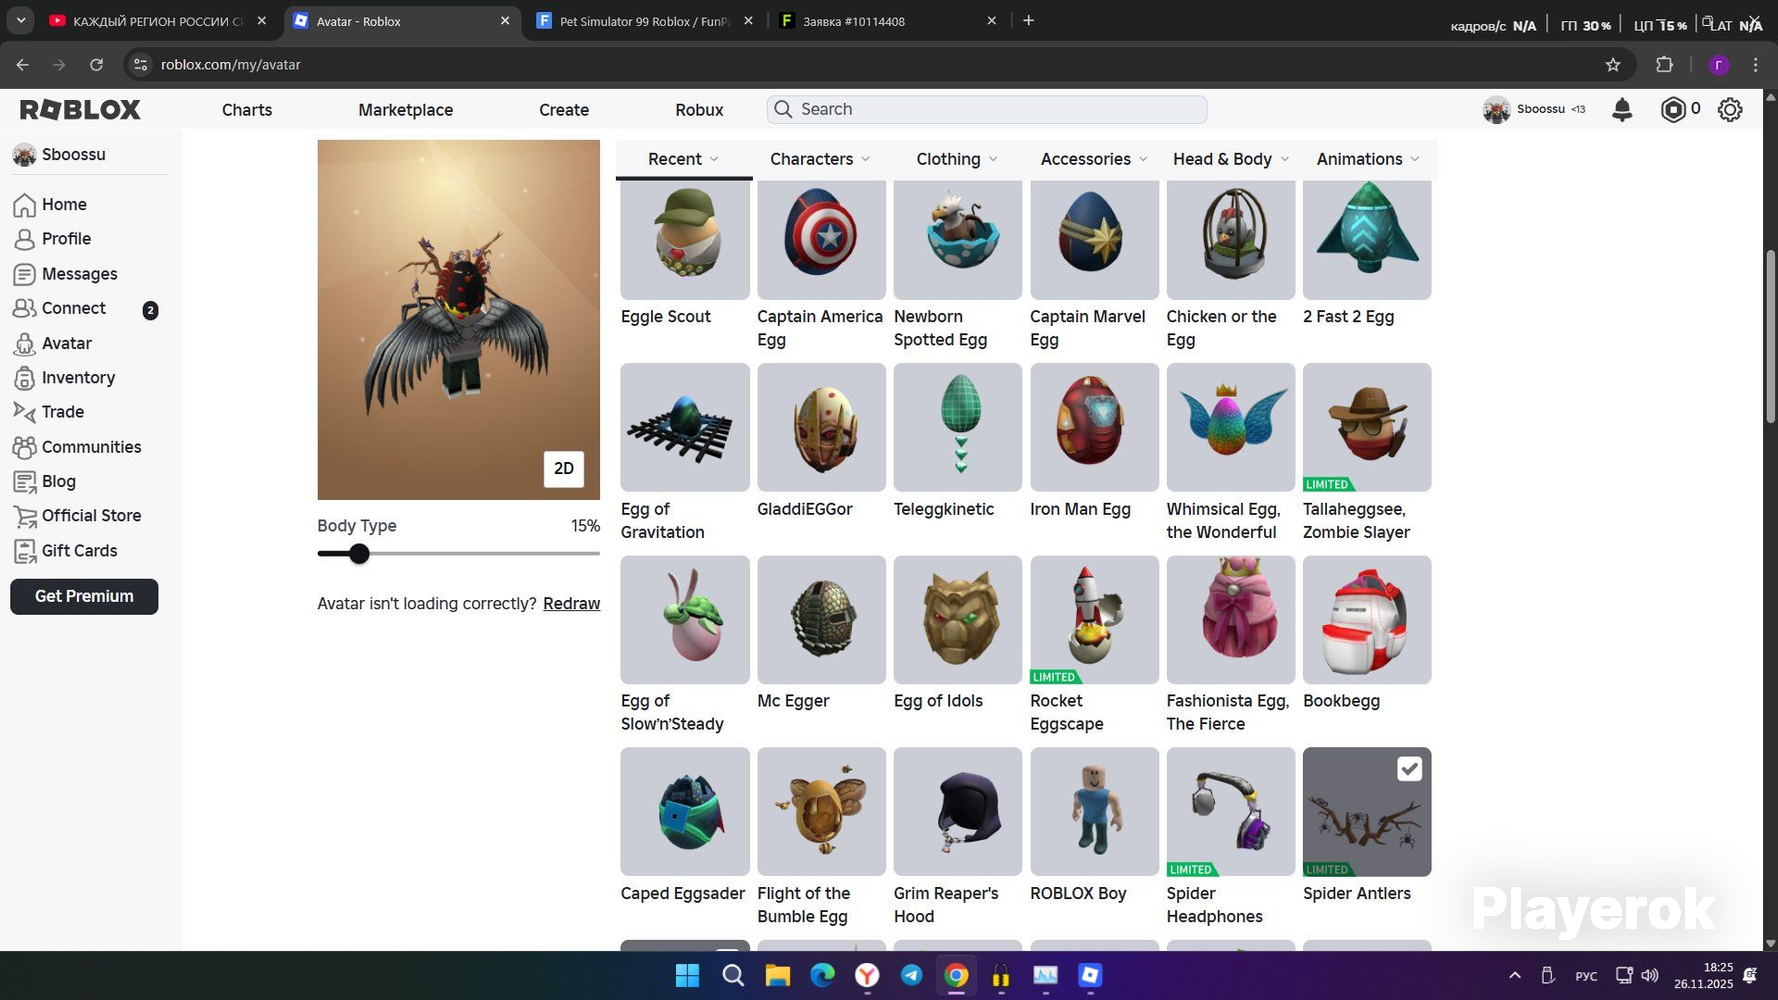
Task: Go back with the browser back arrow
Action: [22, 65]
